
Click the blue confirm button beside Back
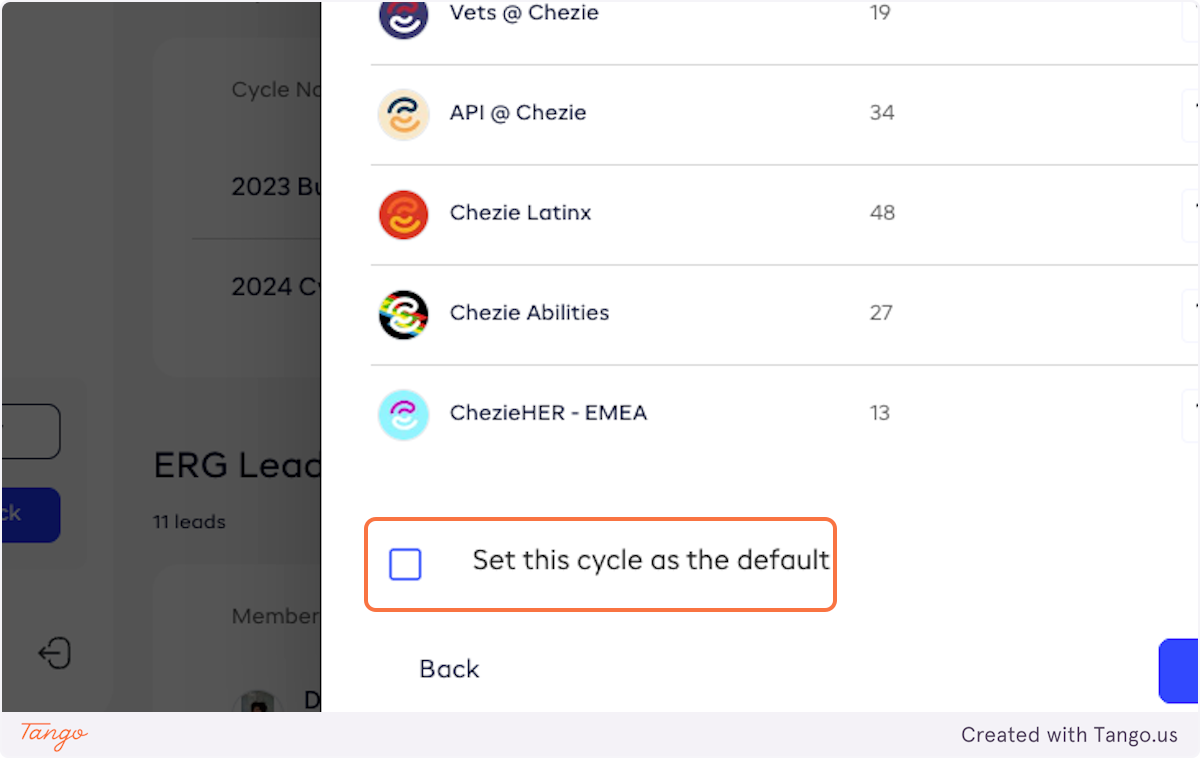tap(1179, 671)
